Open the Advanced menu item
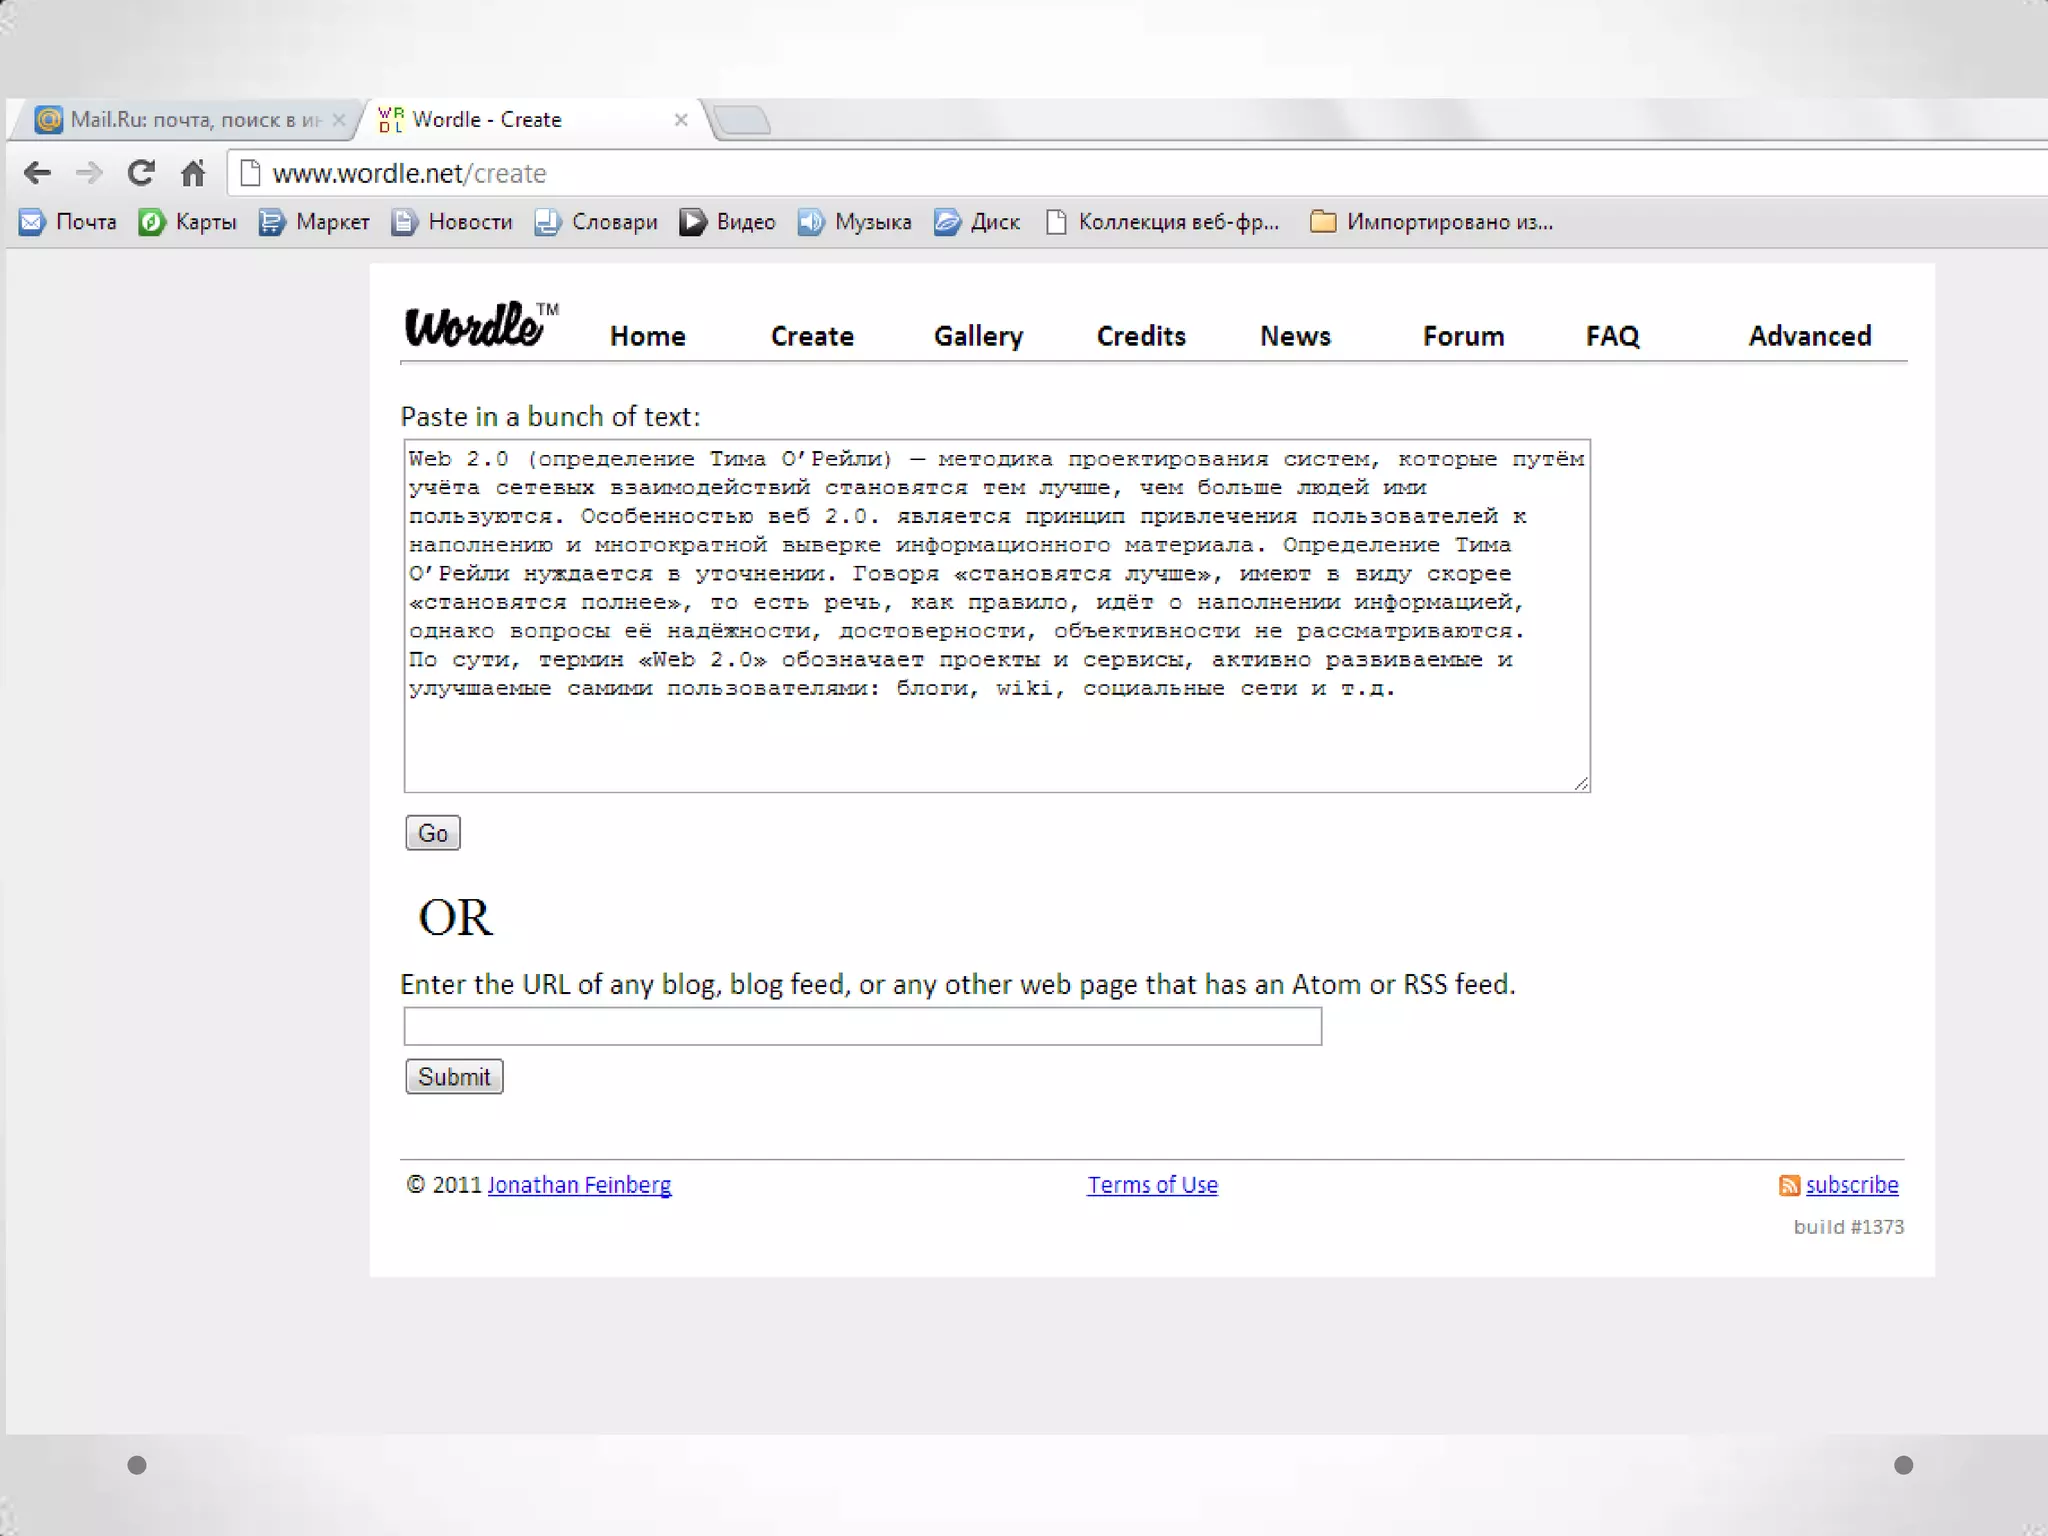The width and height of the screenshot is (2048, 1536). [x=1809, y=336]
